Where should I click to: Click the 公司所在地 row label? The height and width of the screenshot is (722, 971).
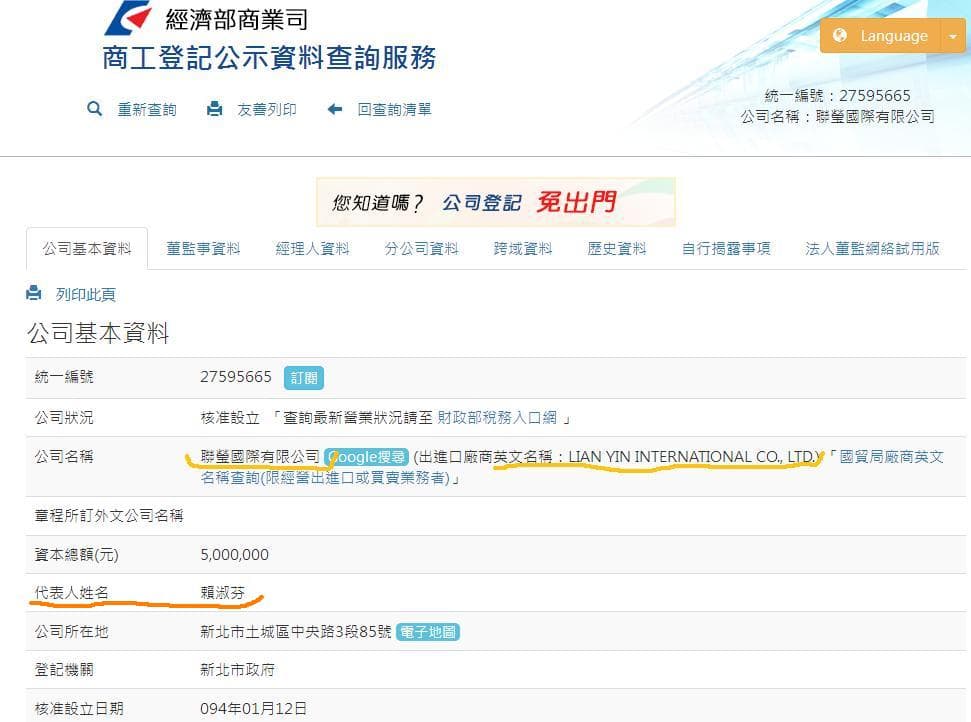click(x=72, y=632)
